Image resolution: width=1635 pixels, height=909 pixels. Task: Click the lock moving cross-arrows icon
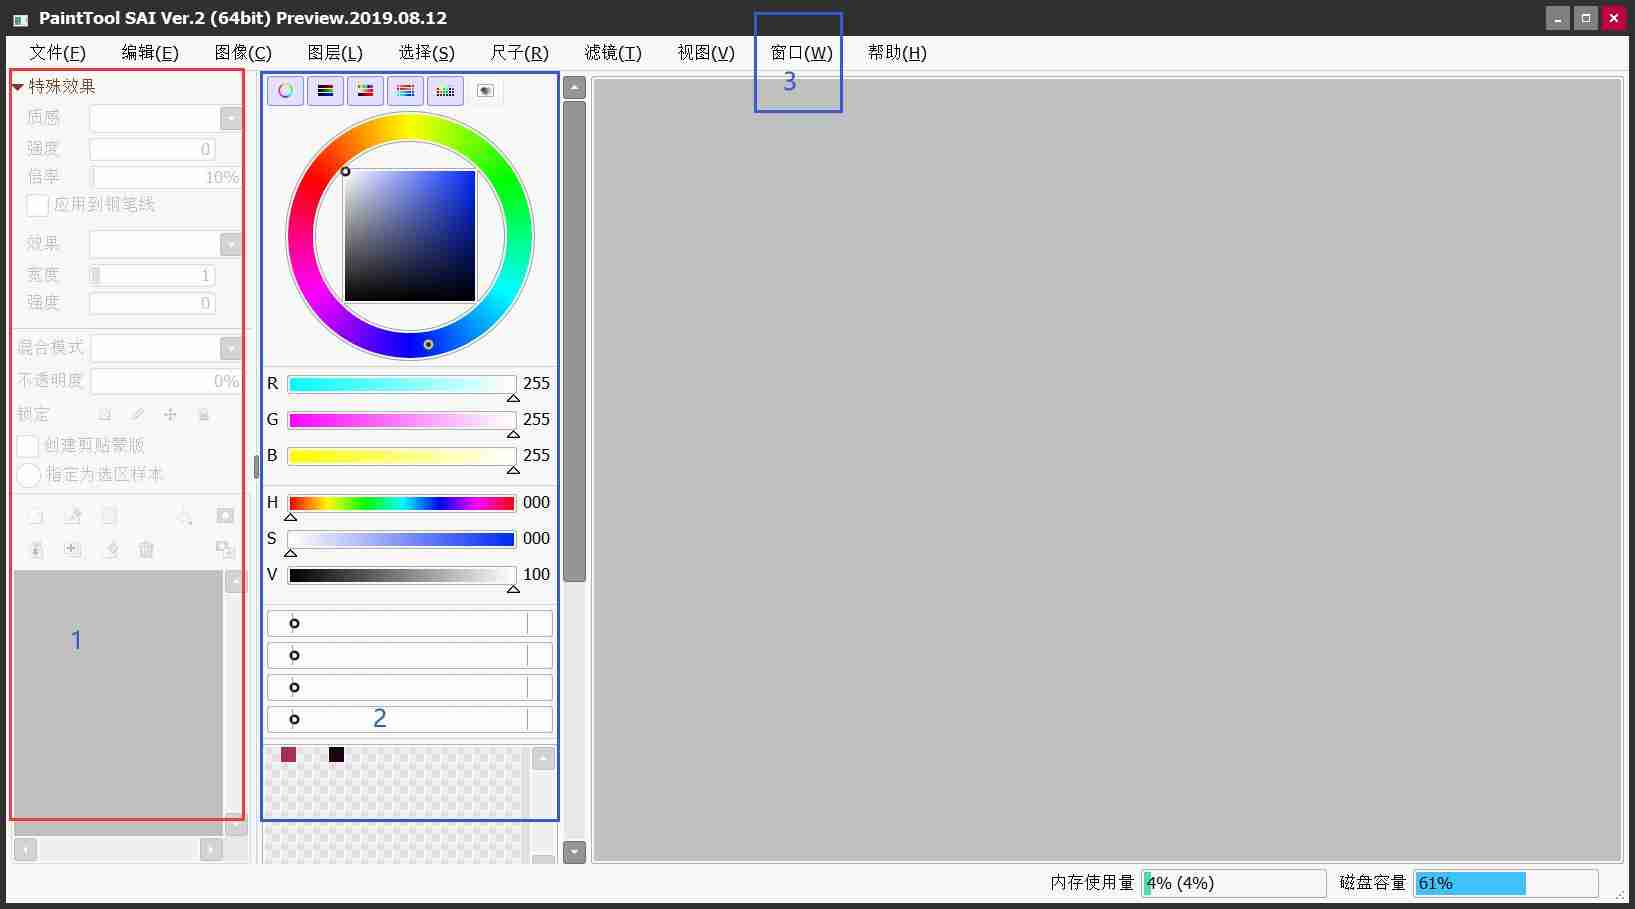pos(170,414)
